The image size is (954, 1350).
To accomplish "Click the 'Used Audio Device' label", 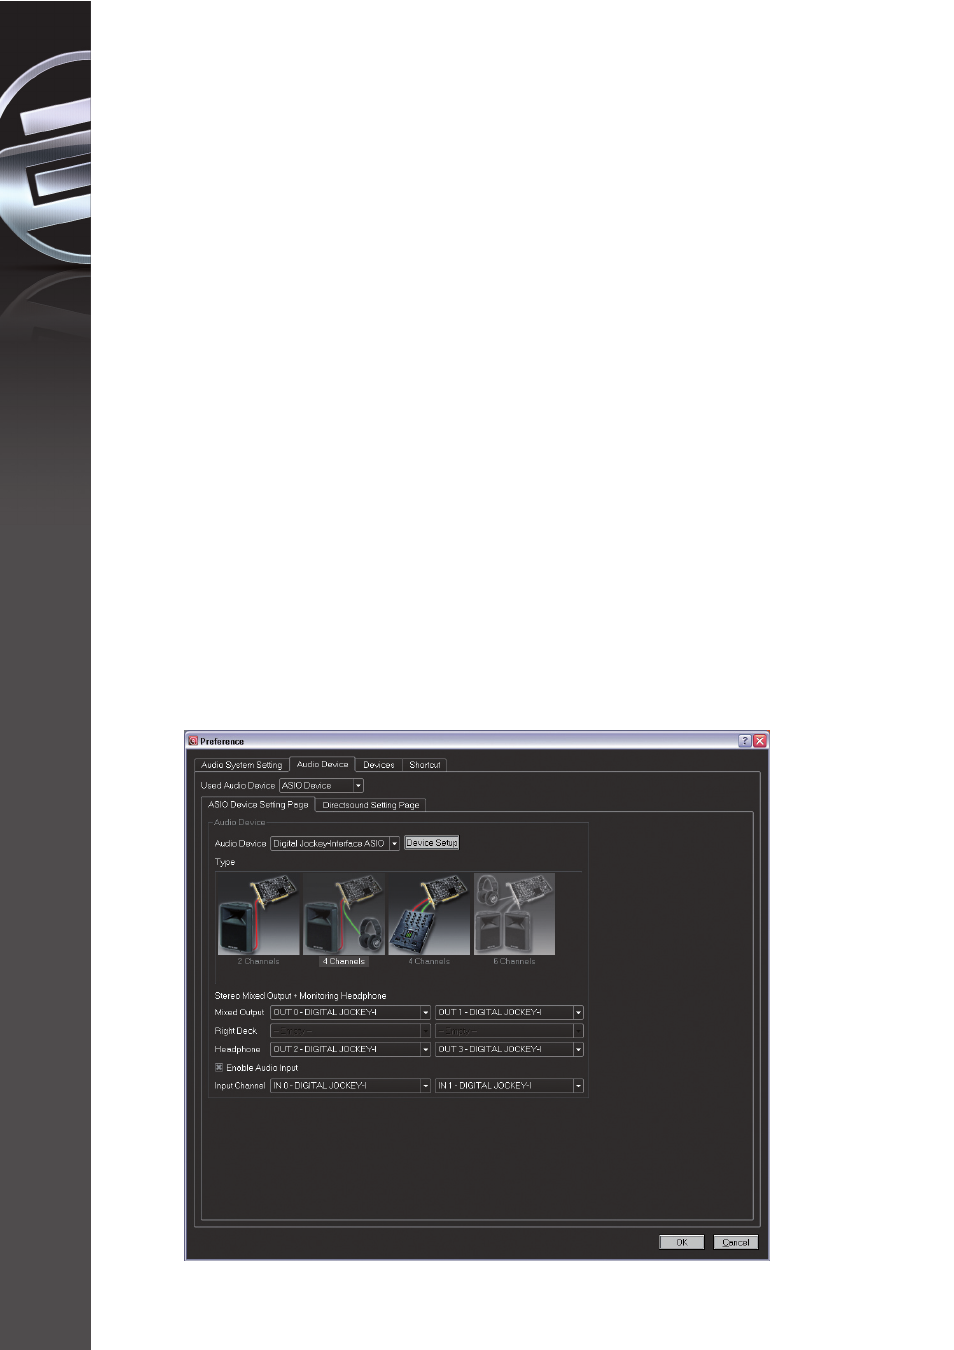I will [238, 786].
